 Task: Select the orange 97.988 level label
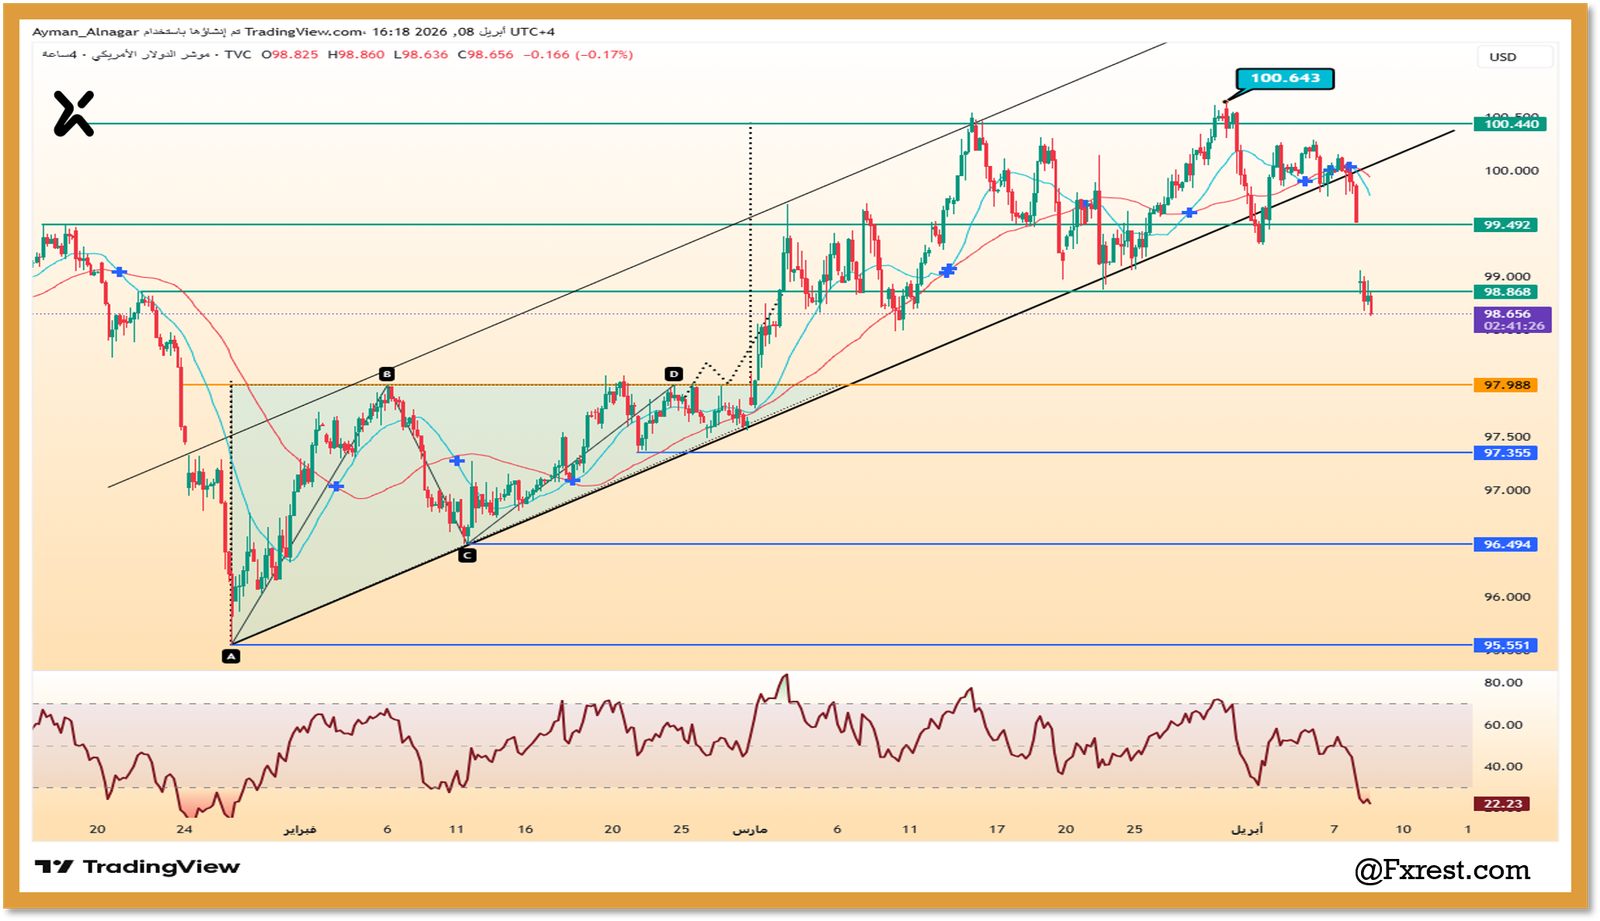tap(1506, 385)
